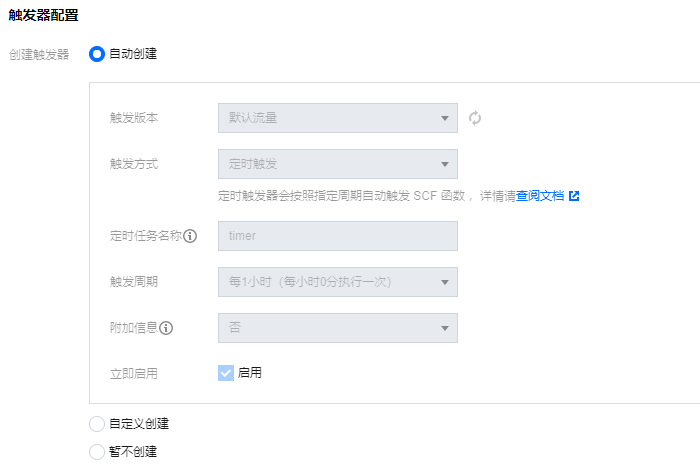The image size is (700, 470).
Task: Click the arrow of the 触发版本 dropdown
Action: click(x=445, y=118)
